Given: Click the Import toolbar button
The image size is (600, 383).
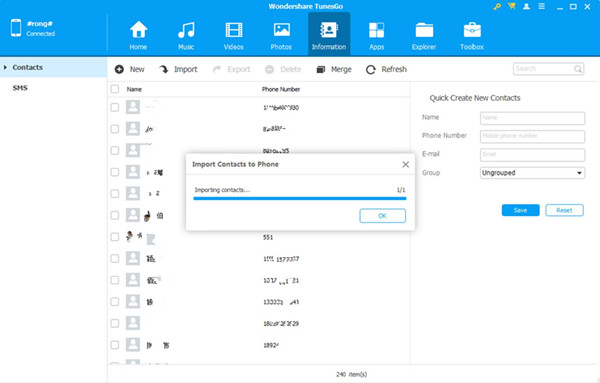Looking at the screenshot, I should point(178,69).
